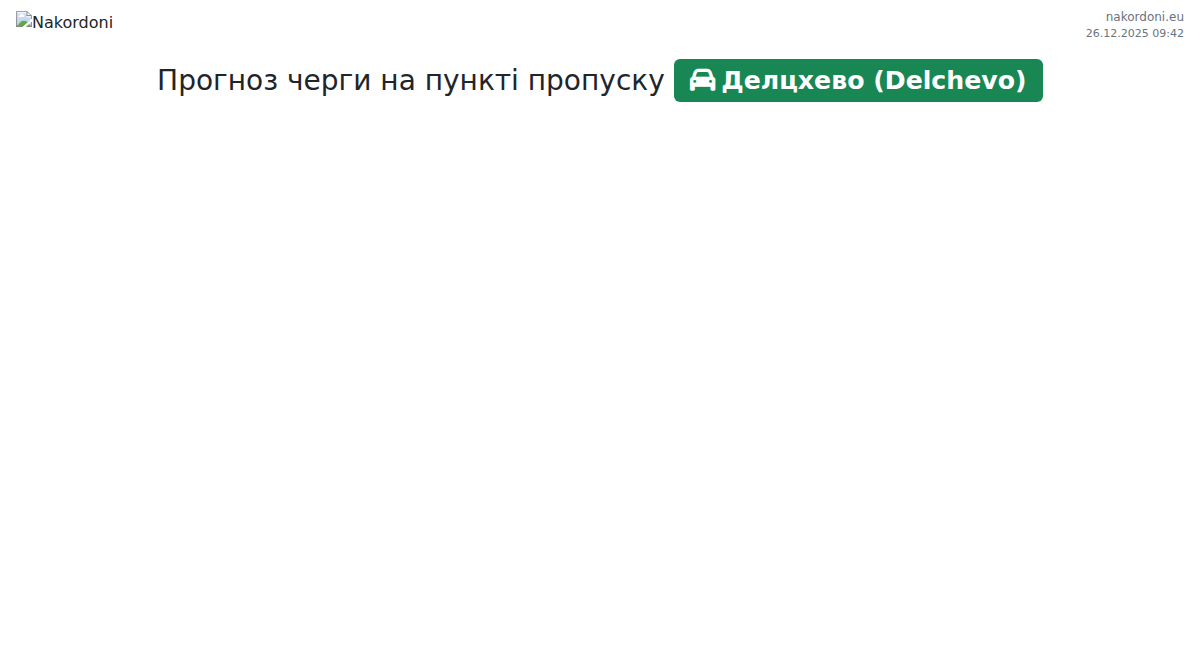Click the empty chart area below the heading
The image size is (1200, 651).
pos(600,370)
